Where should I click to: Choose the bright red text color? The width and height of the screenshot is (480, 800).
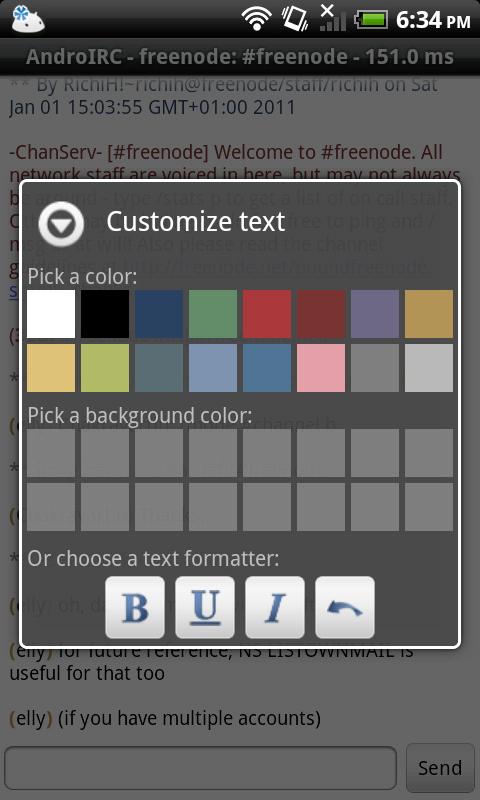(267, 314)
